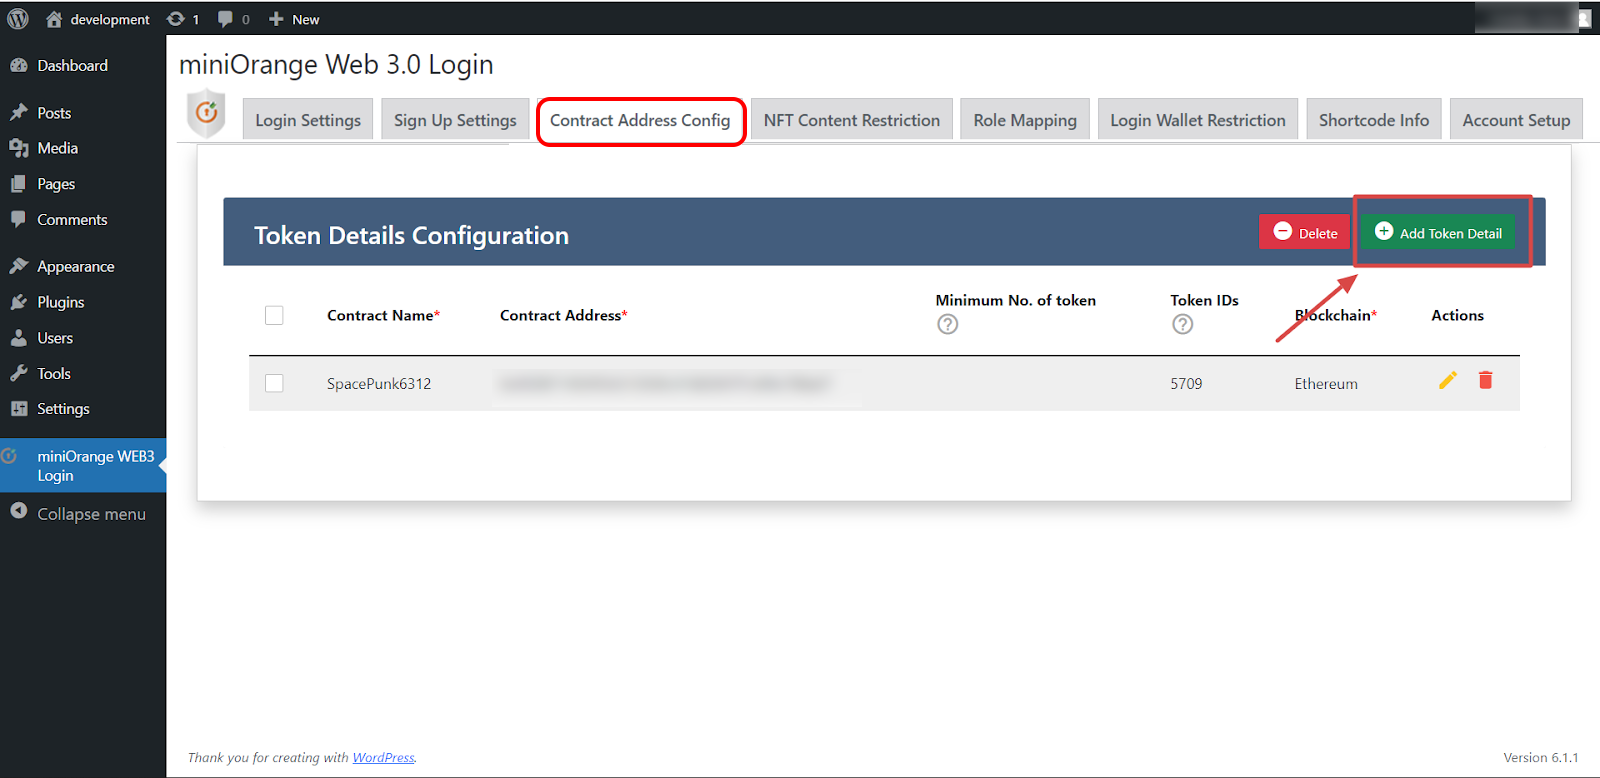Click the Collapse menu arrow icon
This screenshot has height=778, width=1600.
click(18, 511)
